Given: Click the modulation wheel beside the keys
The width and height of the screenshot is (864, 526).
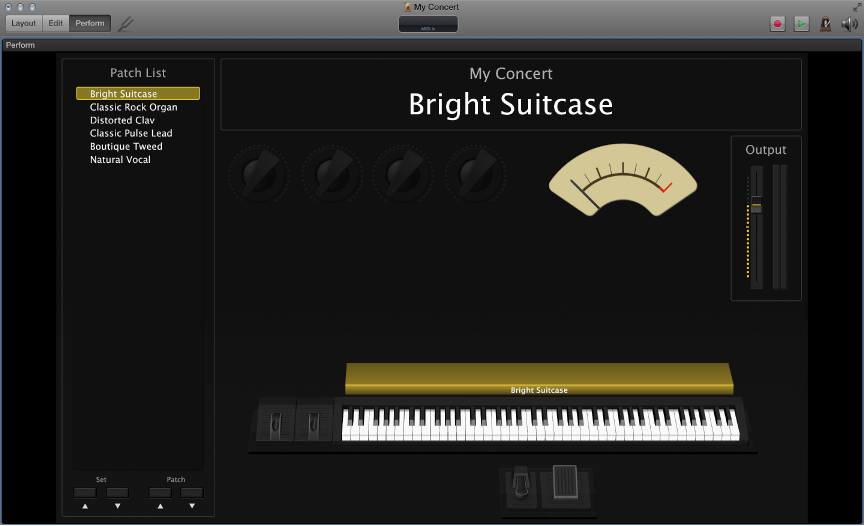Looking at the screenshot, I should pos(313,423).
